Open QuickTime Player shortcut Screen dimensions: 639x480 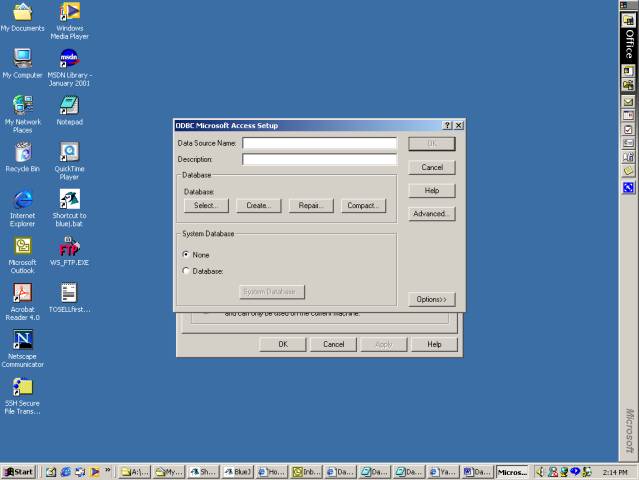69,161
